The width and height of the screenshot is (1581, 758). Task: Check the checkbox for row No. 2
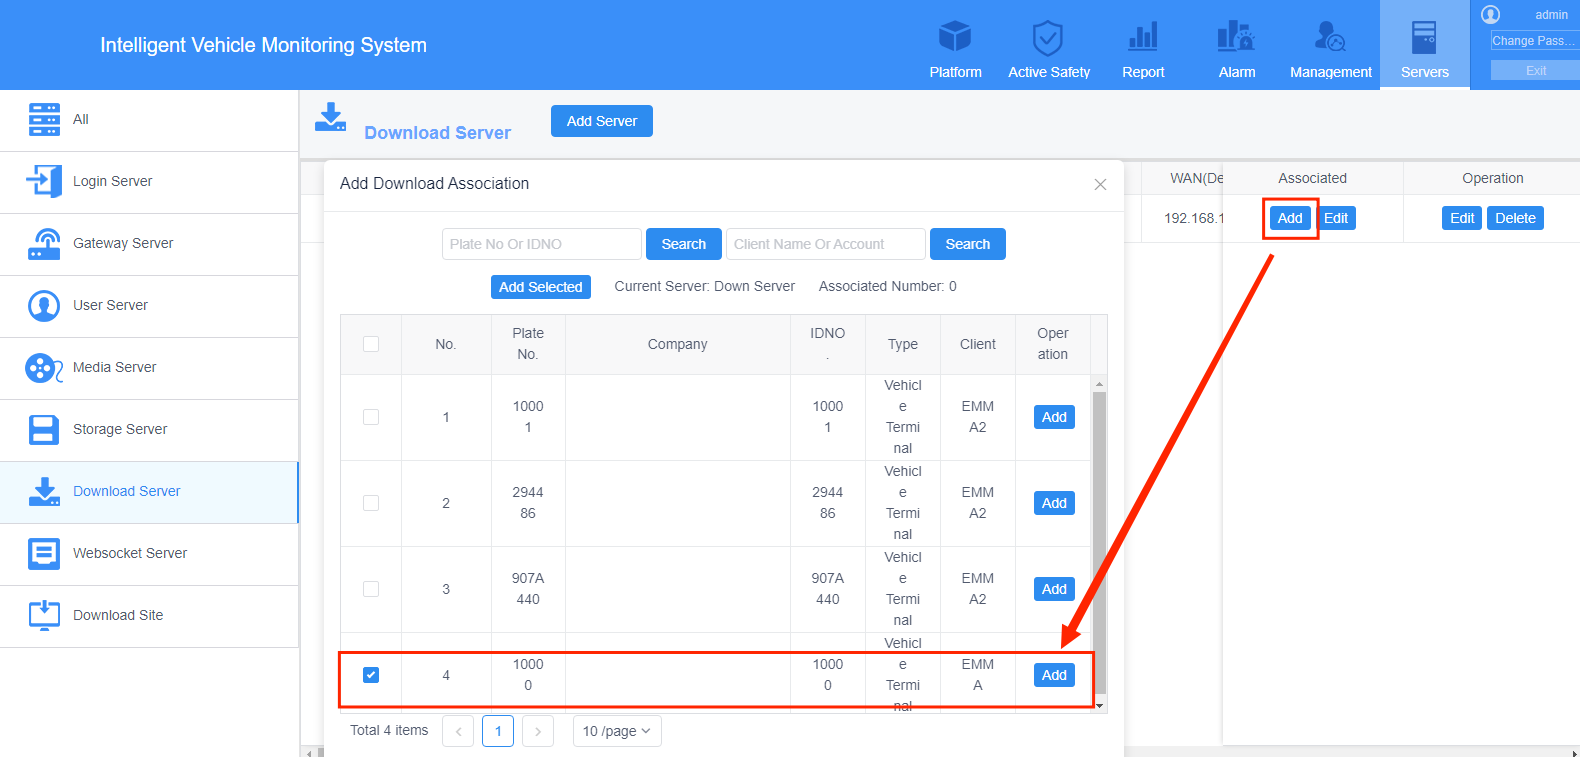(x=371, y=503)
